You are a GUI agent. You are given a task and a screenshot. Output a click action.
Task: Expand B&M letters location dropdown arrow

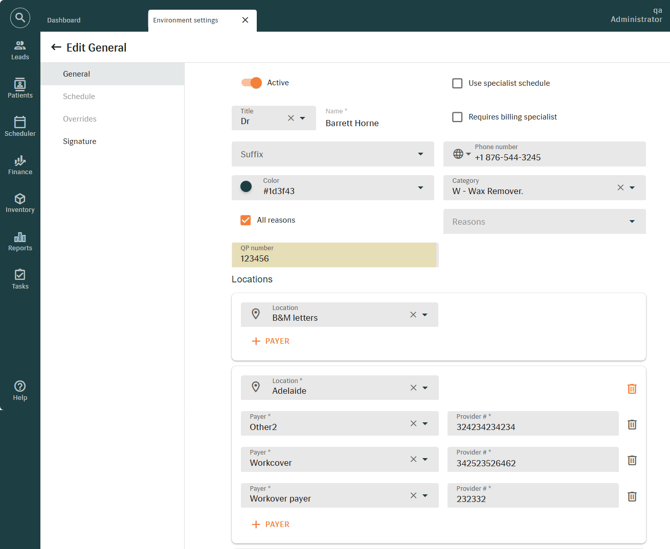click(425, 315)
